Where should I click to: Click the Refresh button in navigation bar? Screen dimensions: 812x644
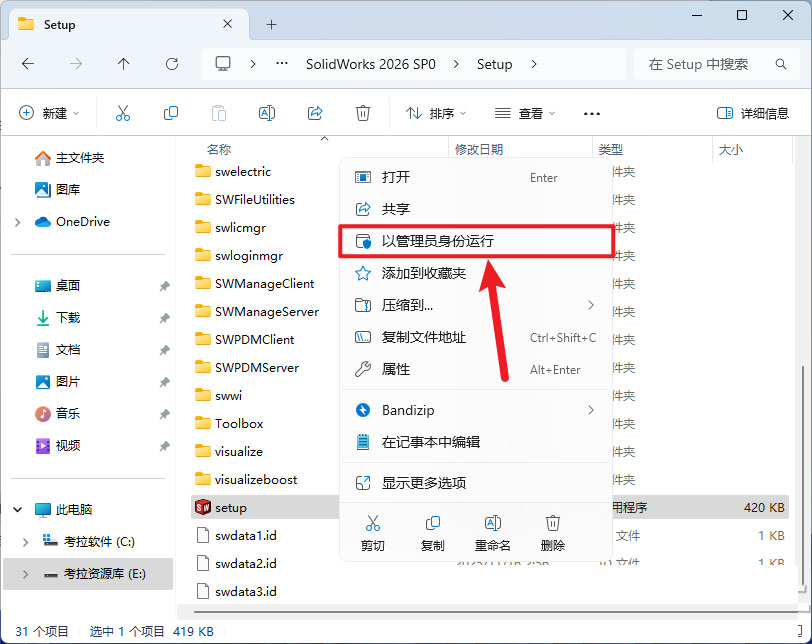[x=171, y=64]
